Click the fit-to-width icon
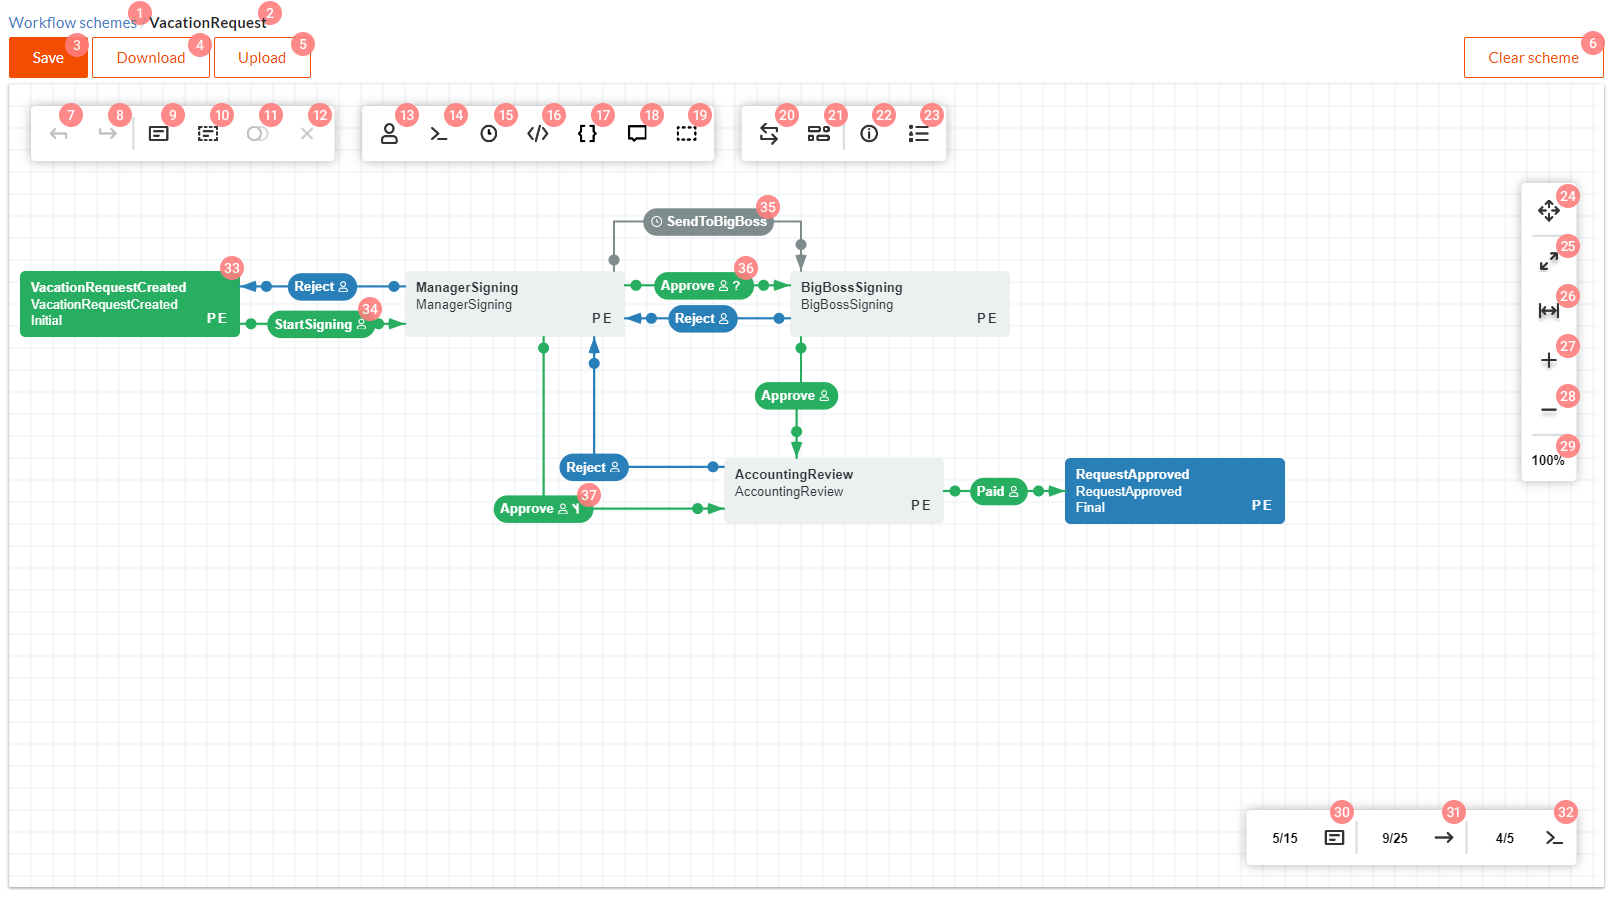This screenshot has height=902, width=1609. click(1549, 311)
